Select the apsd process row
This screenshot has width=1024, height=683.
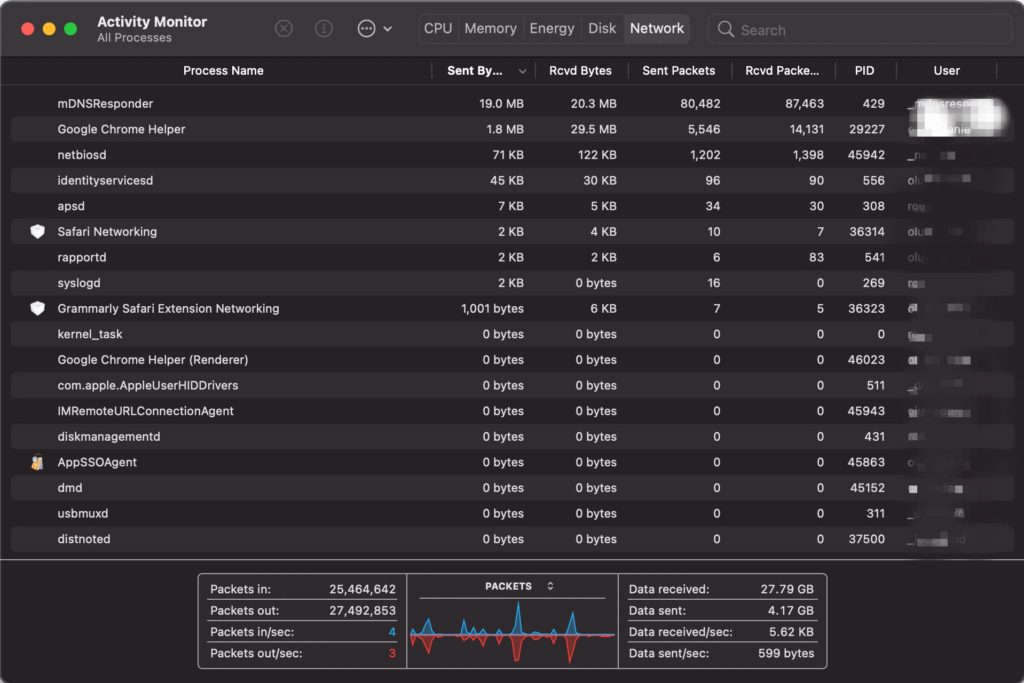[512, 206]
